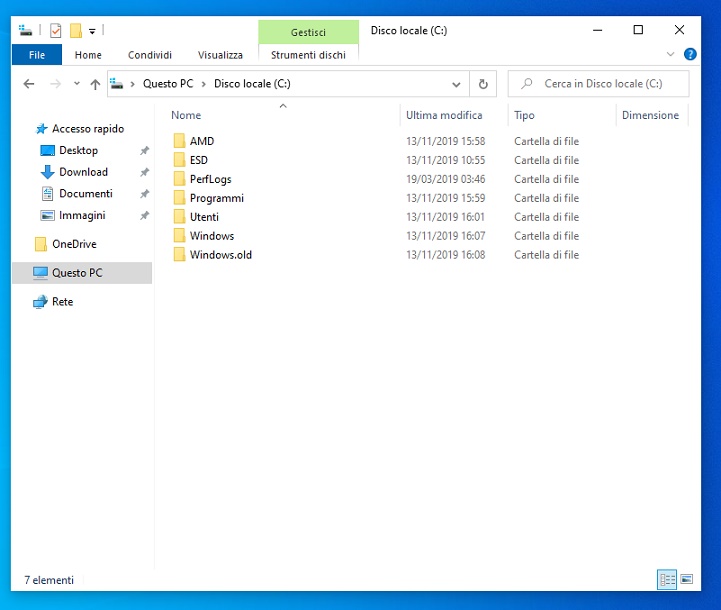This screenshot has height=610, width=721.
Task: Sort by the Dimensione column header
Action: 650,115
